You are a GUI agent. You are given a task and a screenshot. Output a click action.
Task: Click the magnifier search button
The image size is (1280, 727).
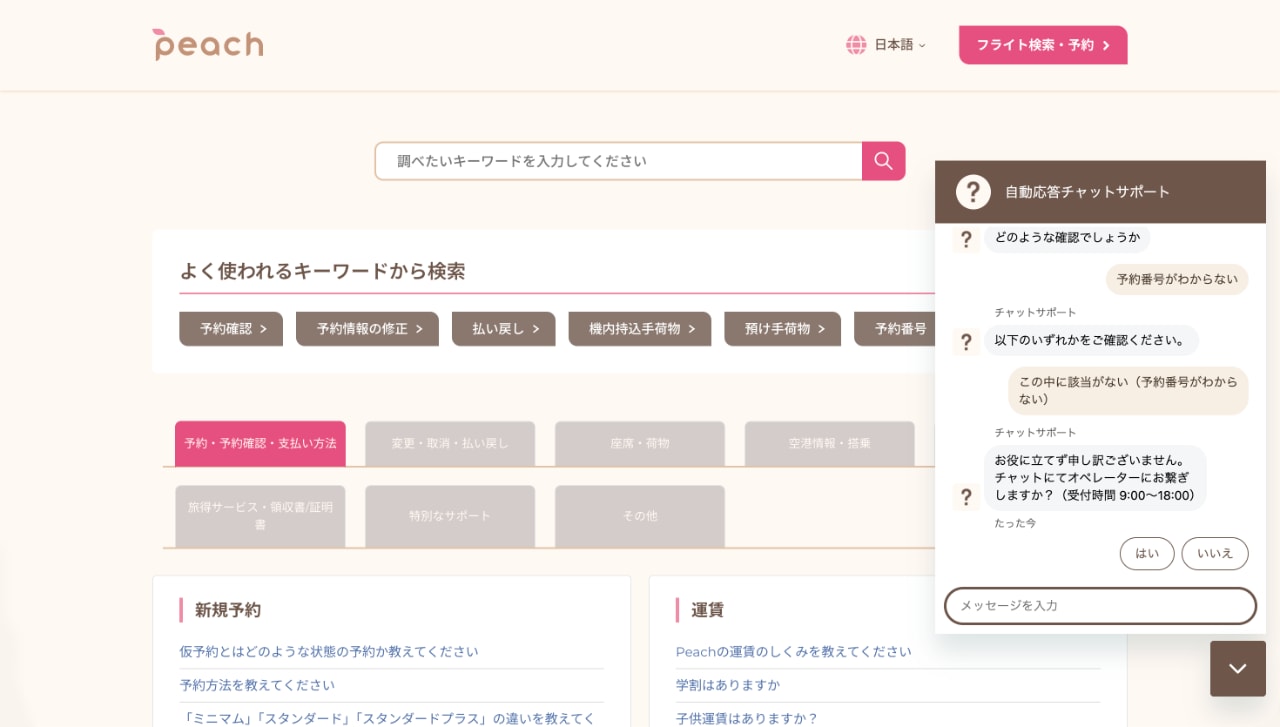884,161
